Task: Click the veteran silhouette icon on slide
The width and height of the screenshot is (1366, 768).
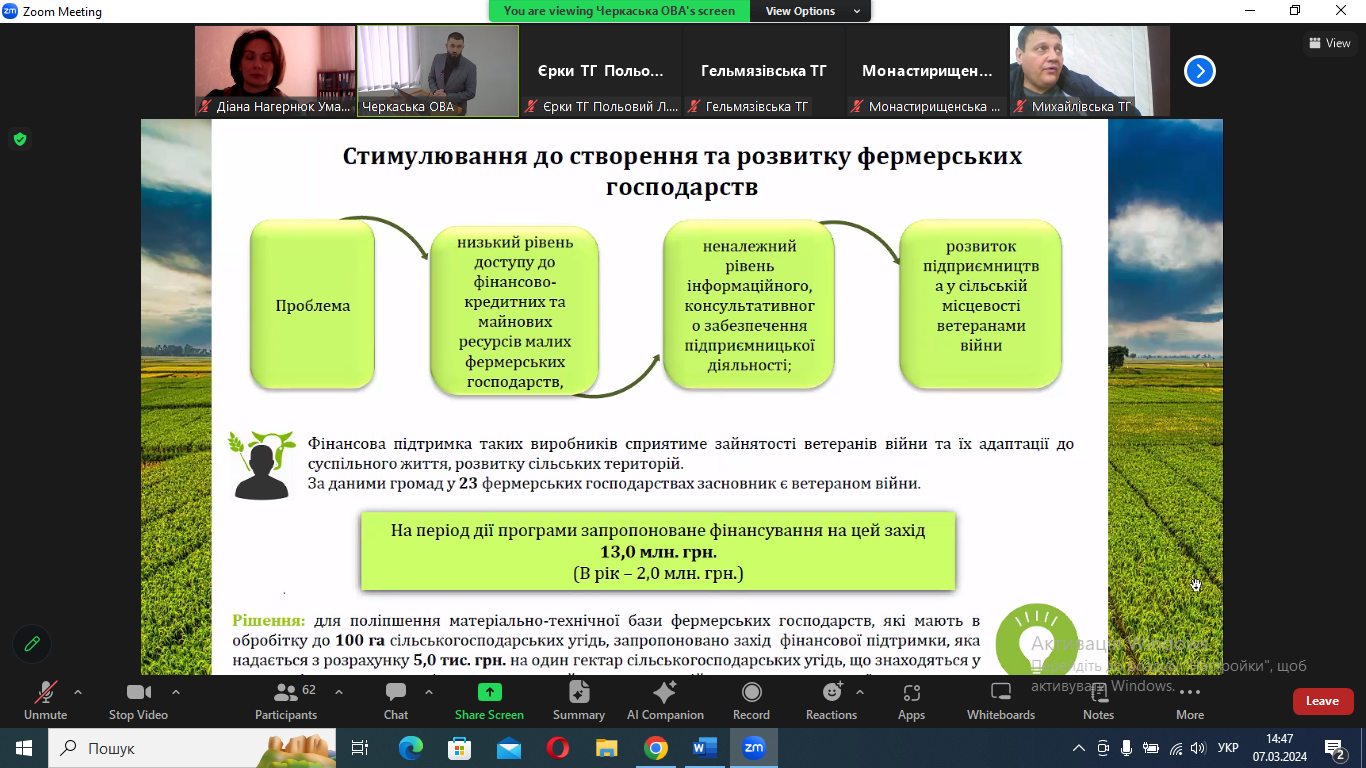Action: pos(262,465)
